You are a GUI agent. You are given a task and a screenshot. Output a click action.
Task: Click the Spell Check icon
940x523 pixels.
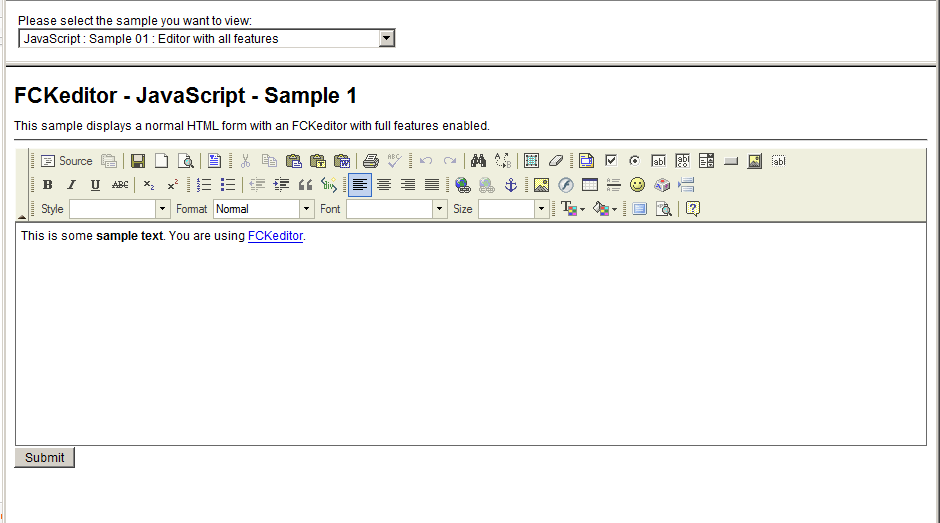(x=394, y=161)
